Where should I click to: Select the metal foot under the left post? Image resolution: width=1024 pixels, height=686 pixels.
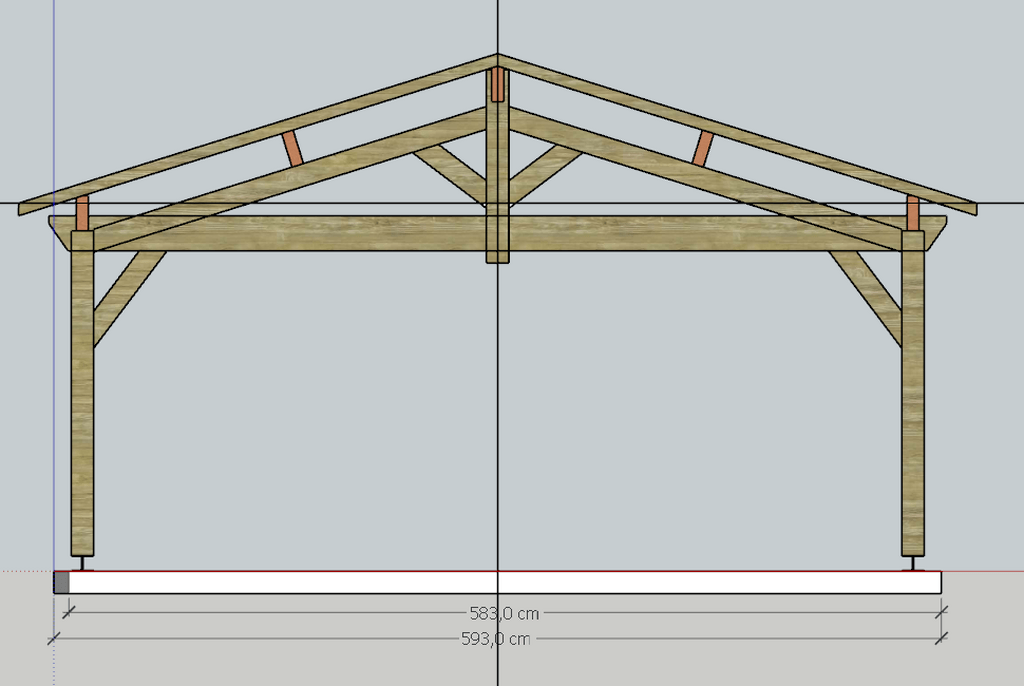pyautogui.click(x=82, y=564)
